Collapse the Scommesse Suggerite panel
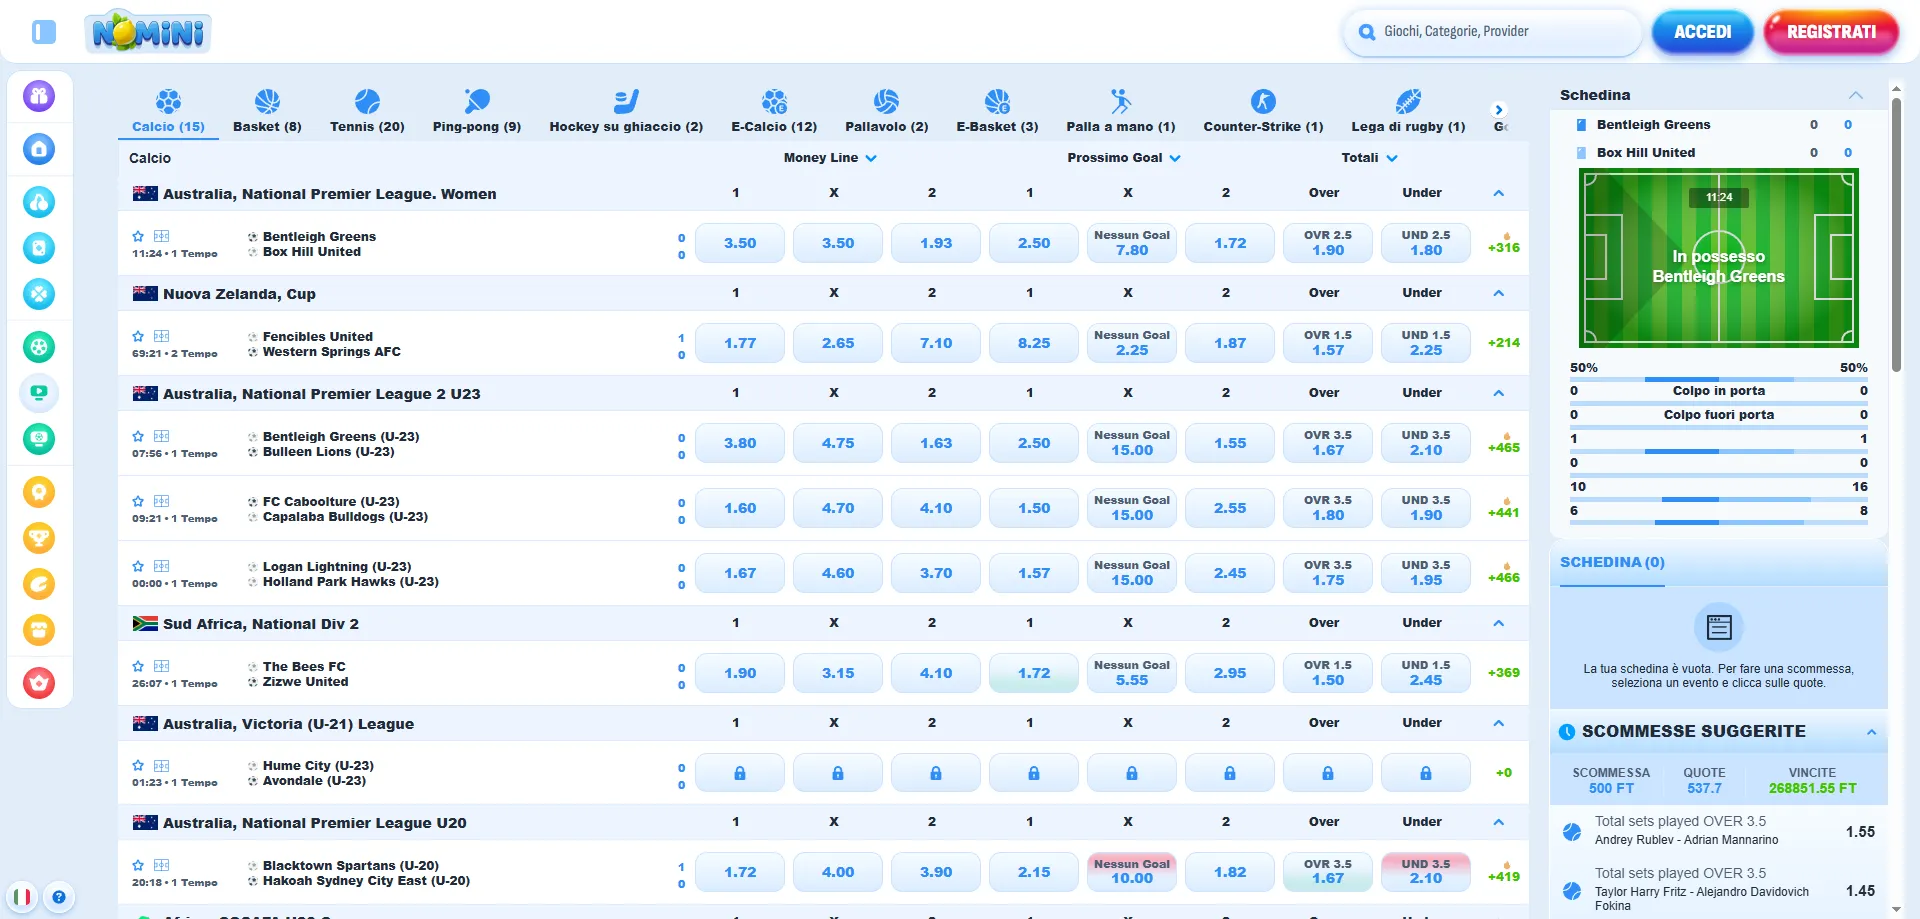The image size is (1920, 919). pyautogui.click(x=1871, y=732)
